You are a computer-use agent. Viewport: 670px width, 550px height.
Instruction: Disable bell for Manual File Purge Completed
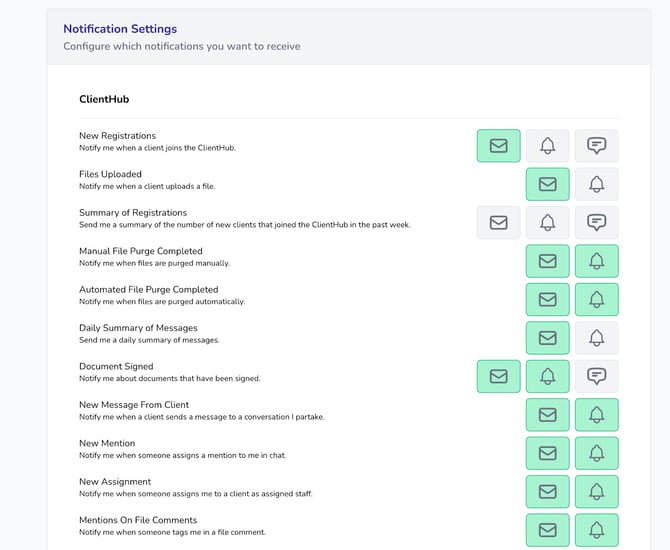pos(596,261)
